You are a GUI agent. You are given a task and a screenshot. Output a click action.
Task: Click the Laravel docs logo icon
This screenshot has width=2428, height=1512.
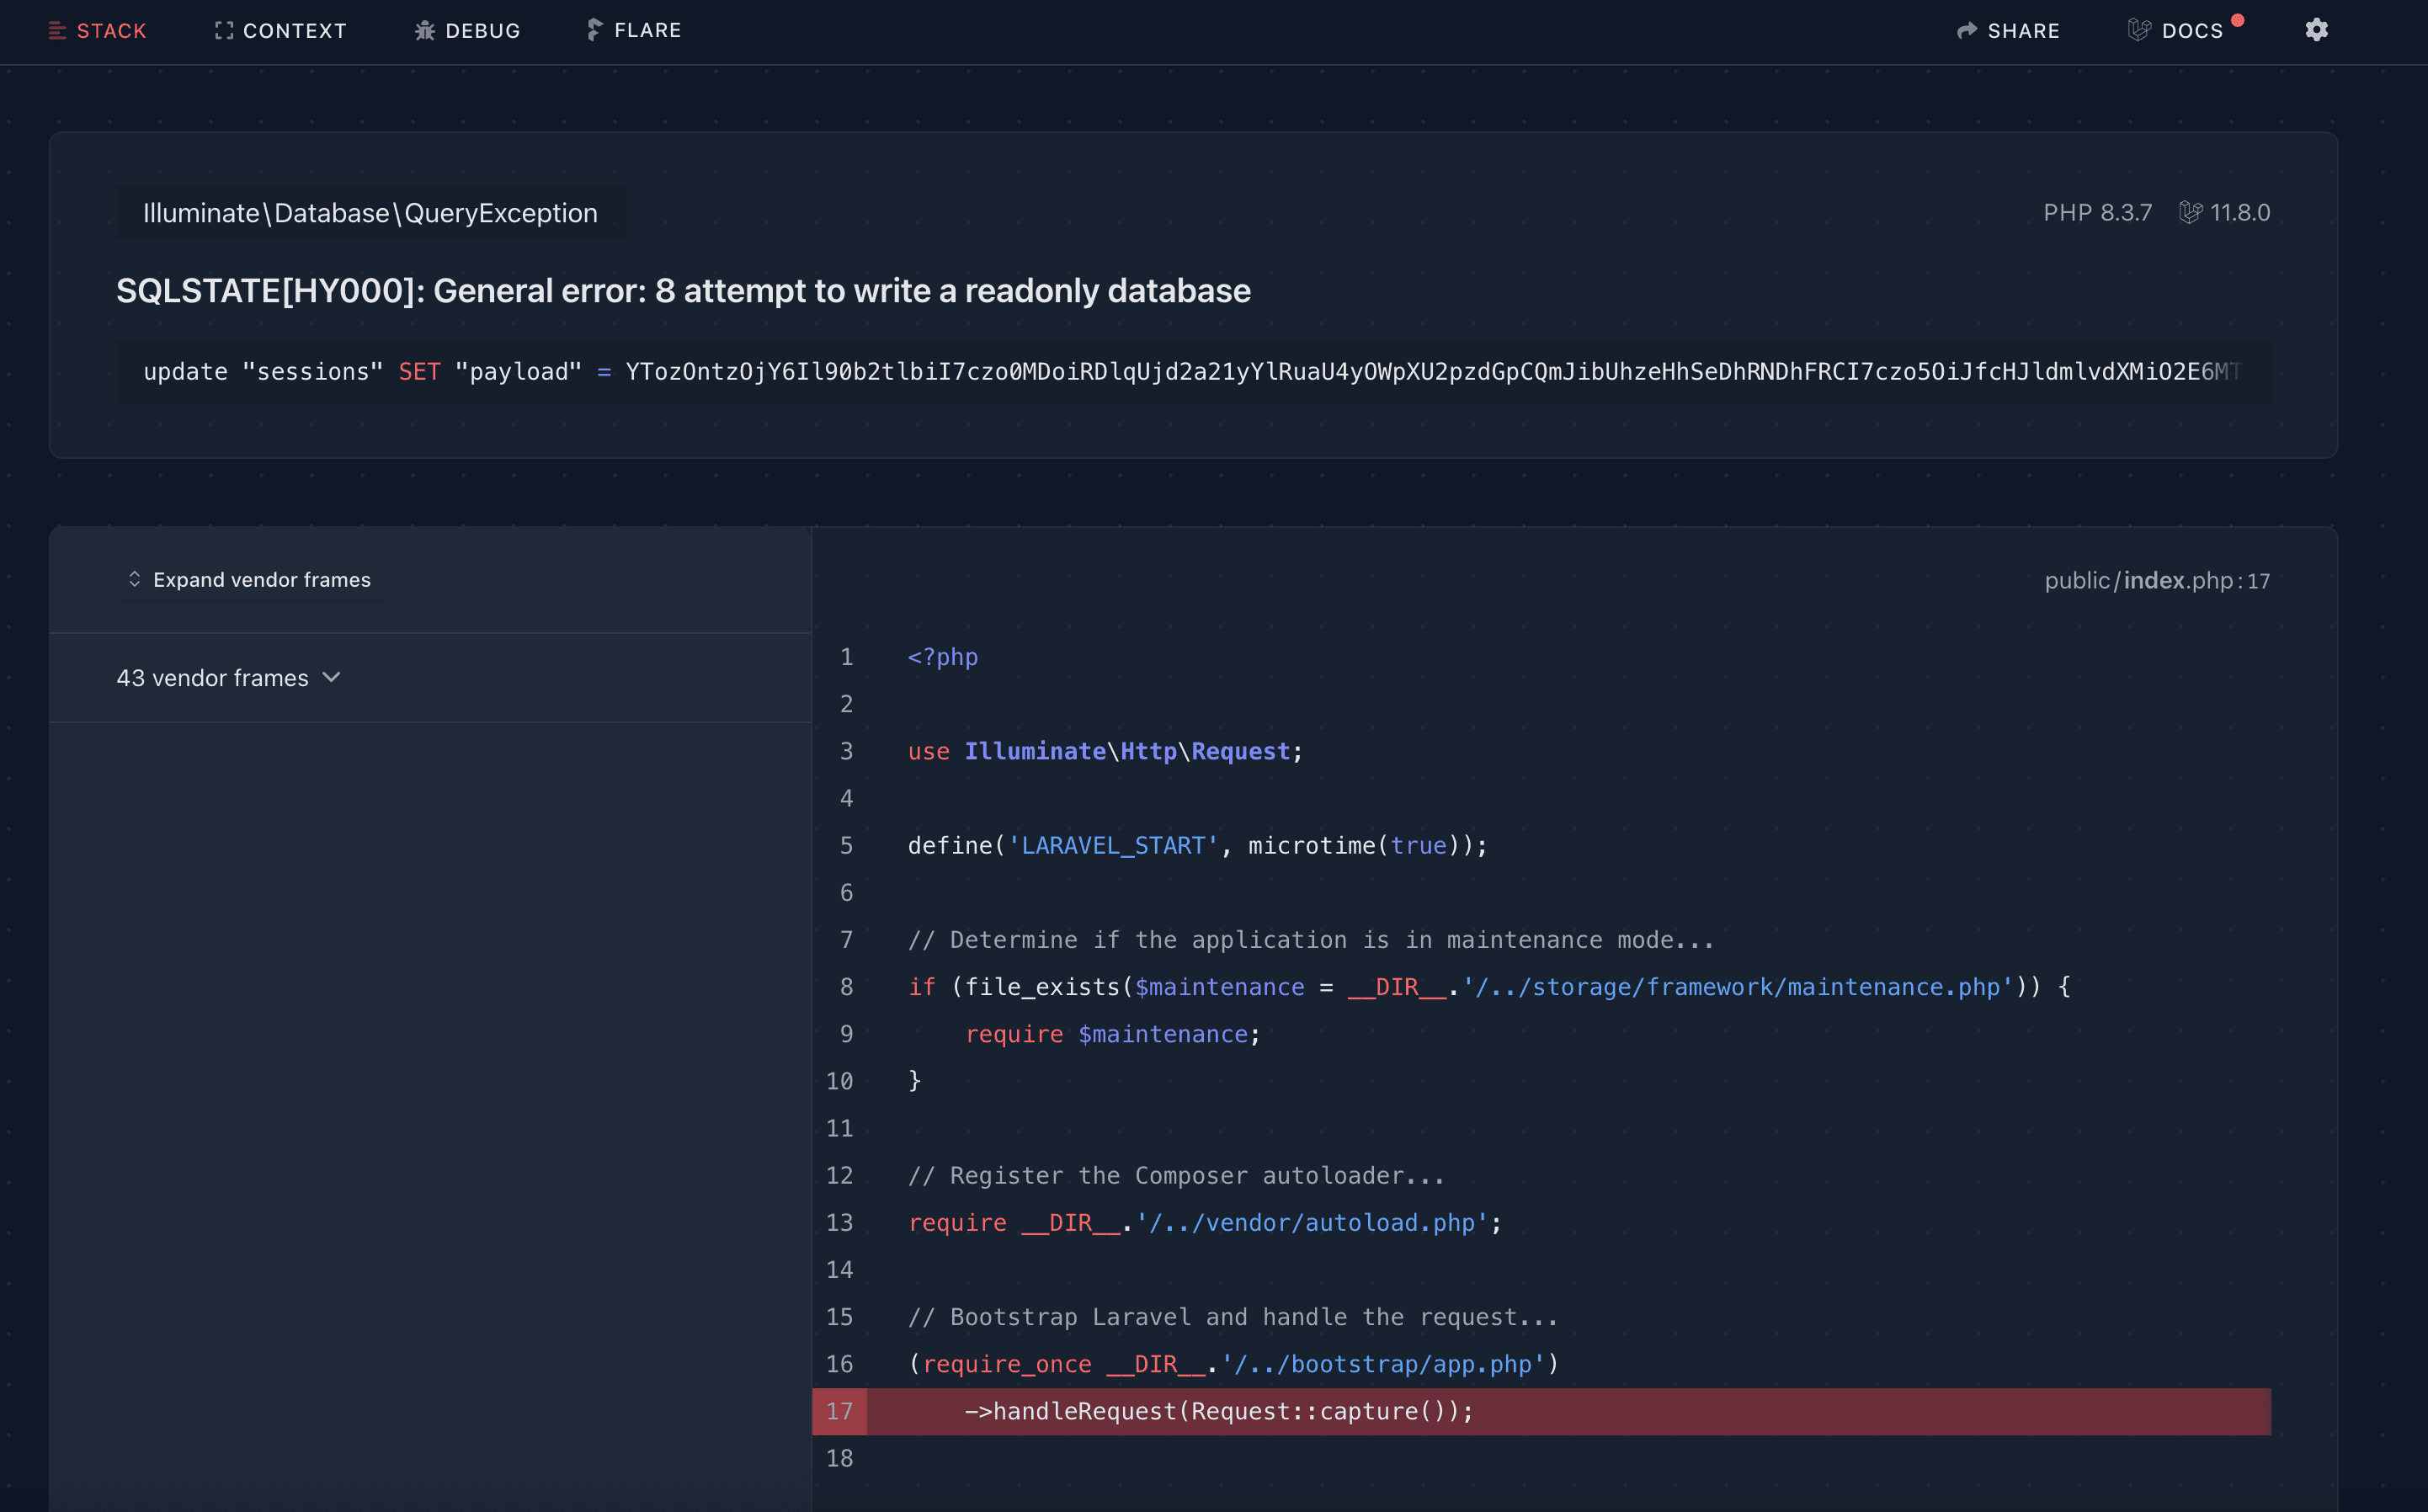(2139, 30)
